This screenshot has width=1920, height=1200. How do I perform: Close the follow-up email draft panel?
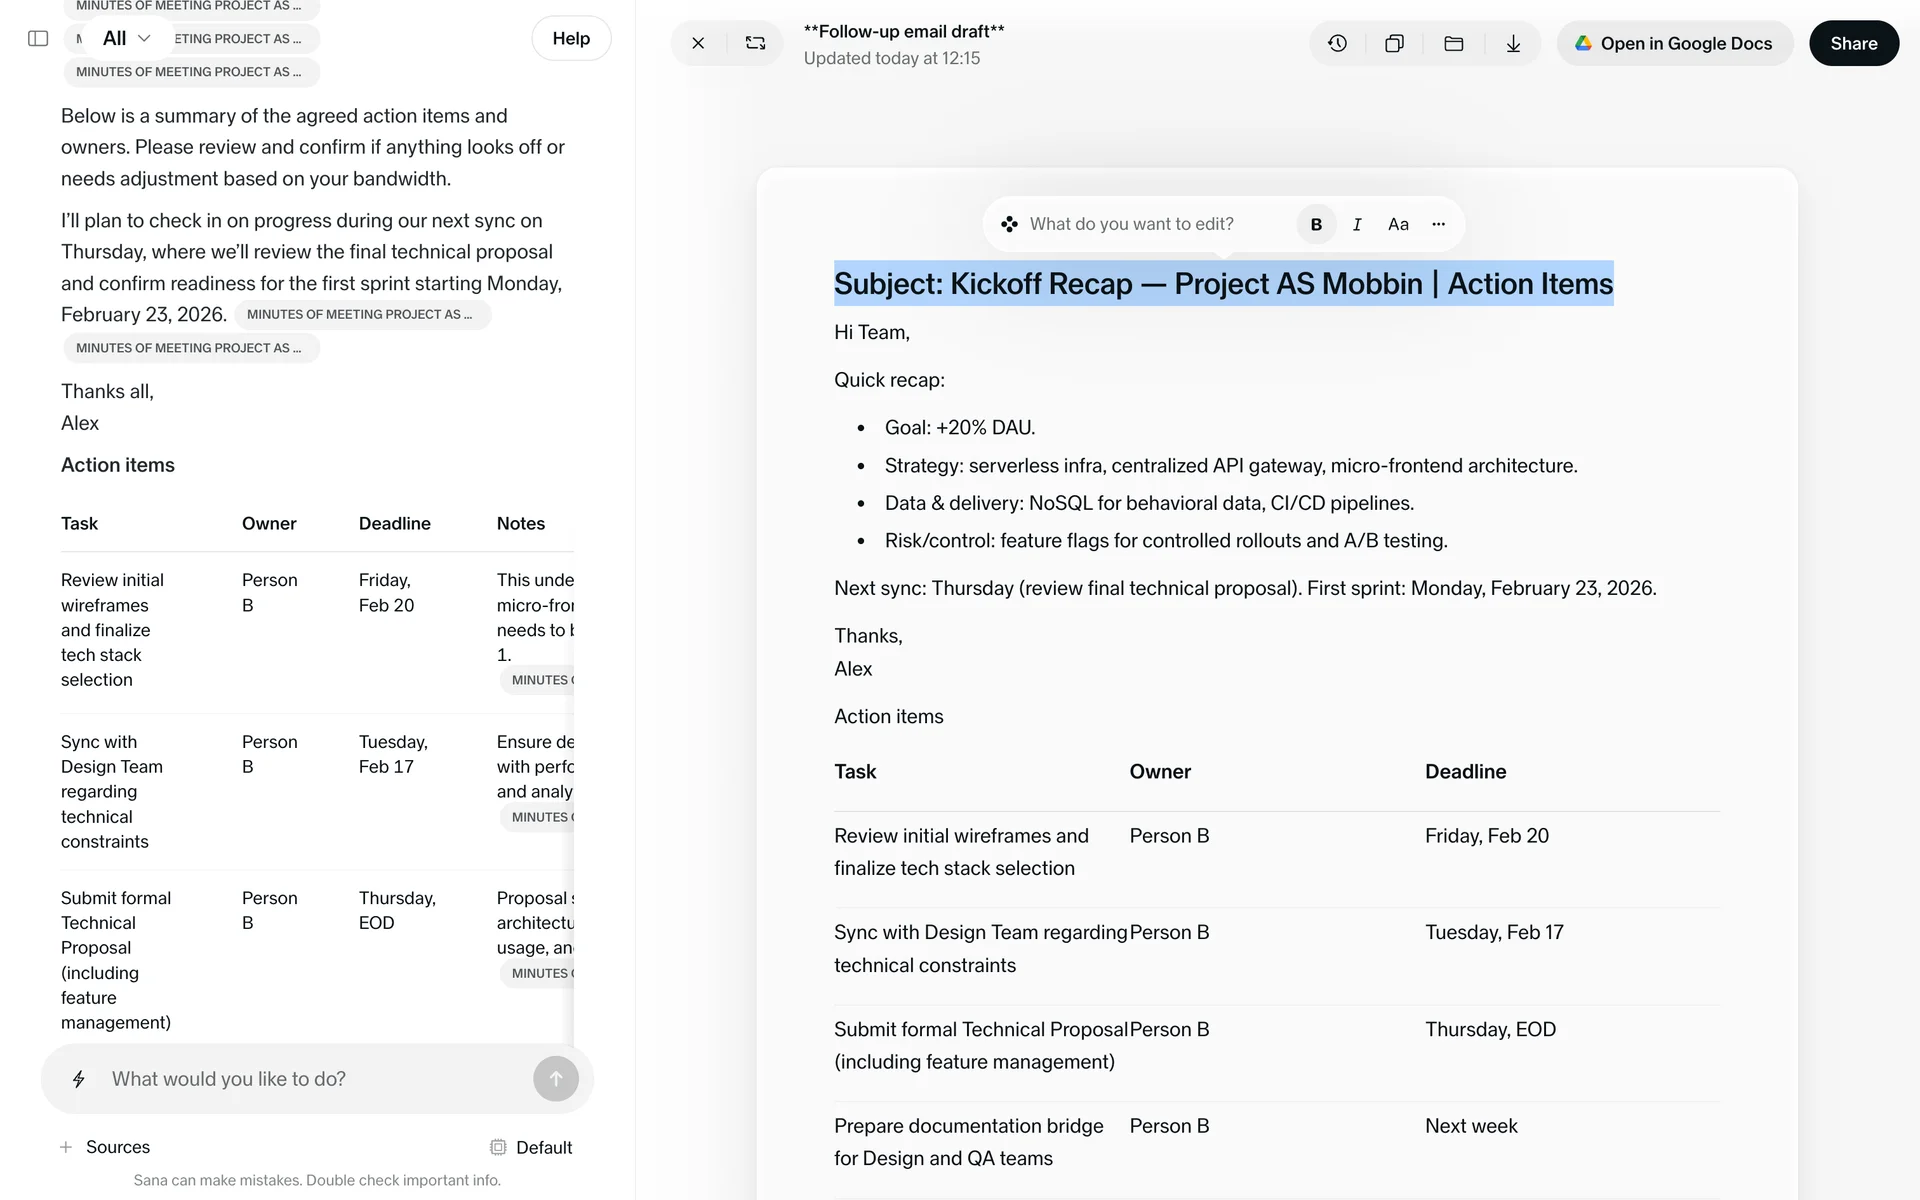coord(698,43)
